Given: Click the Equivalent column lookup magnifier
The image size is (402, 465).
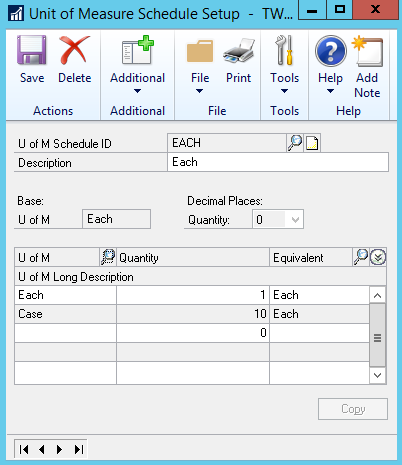Looking at the screenshot, I should [x=361, y=257].
